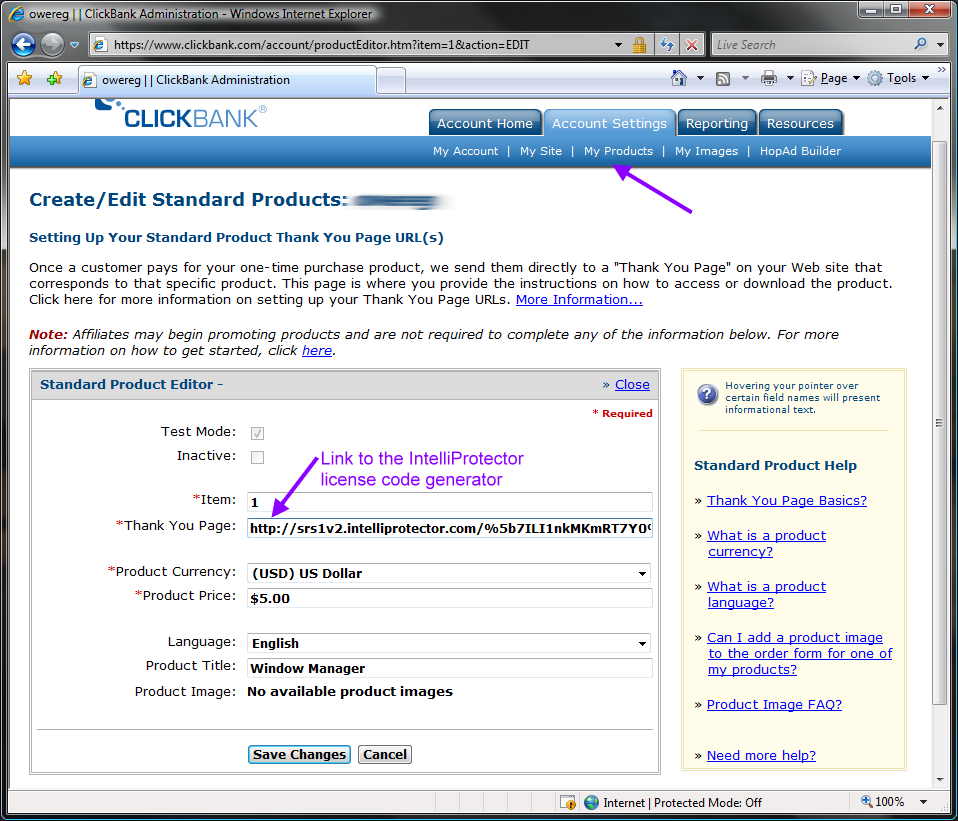Close the Standard Product Editor panel

(632, 384)
